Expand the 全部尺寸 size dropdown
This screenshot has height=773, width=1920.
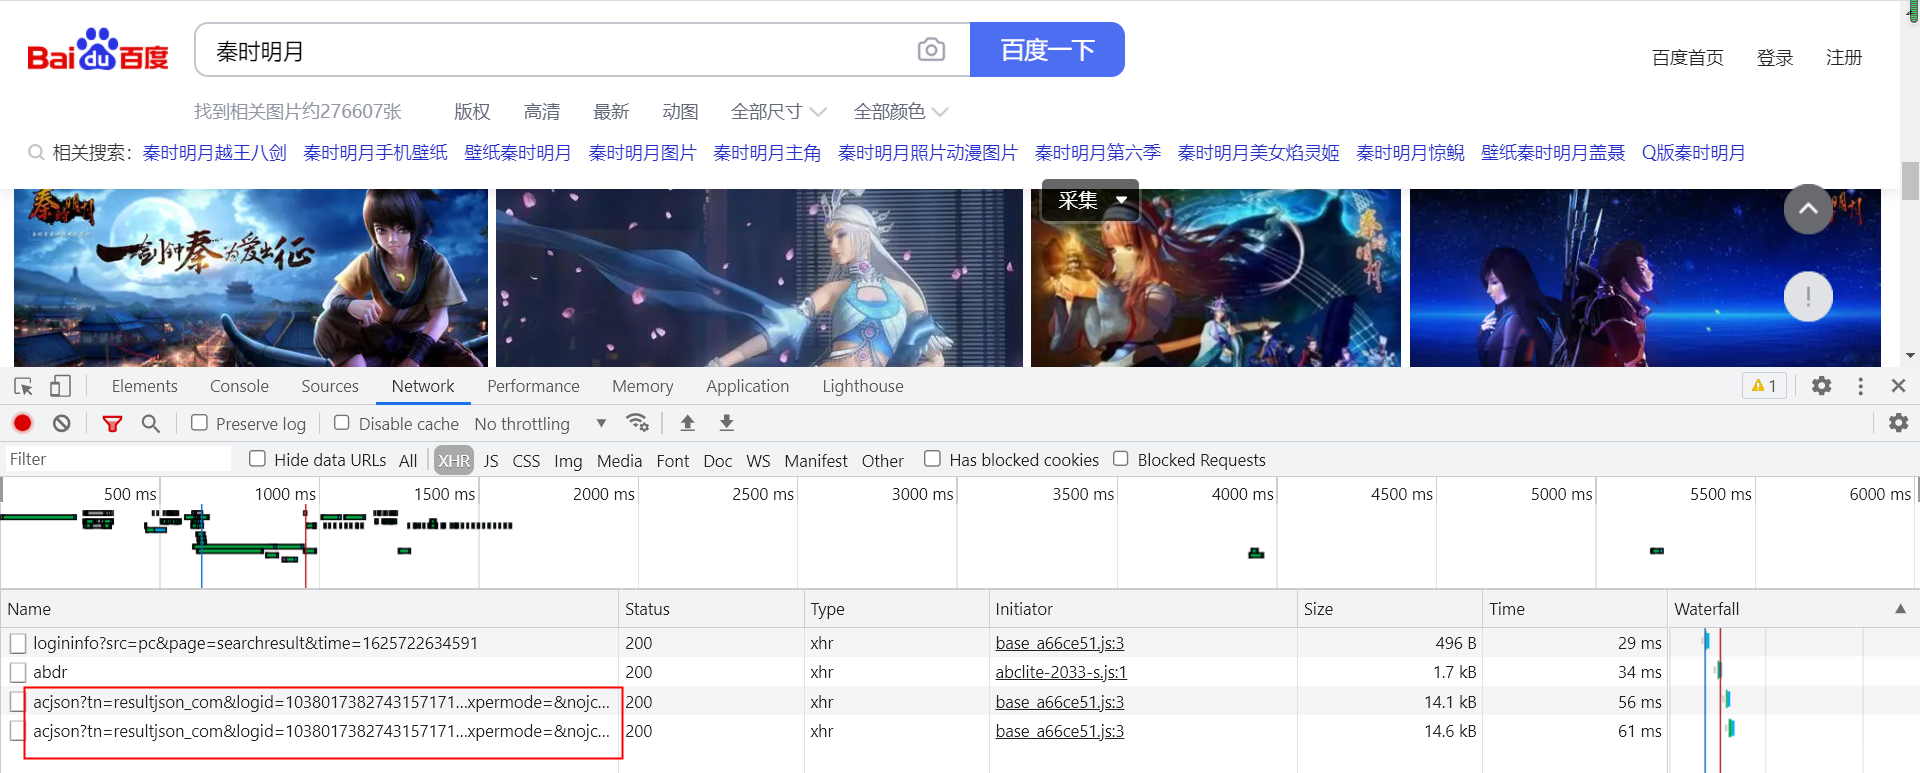point(778,112)
